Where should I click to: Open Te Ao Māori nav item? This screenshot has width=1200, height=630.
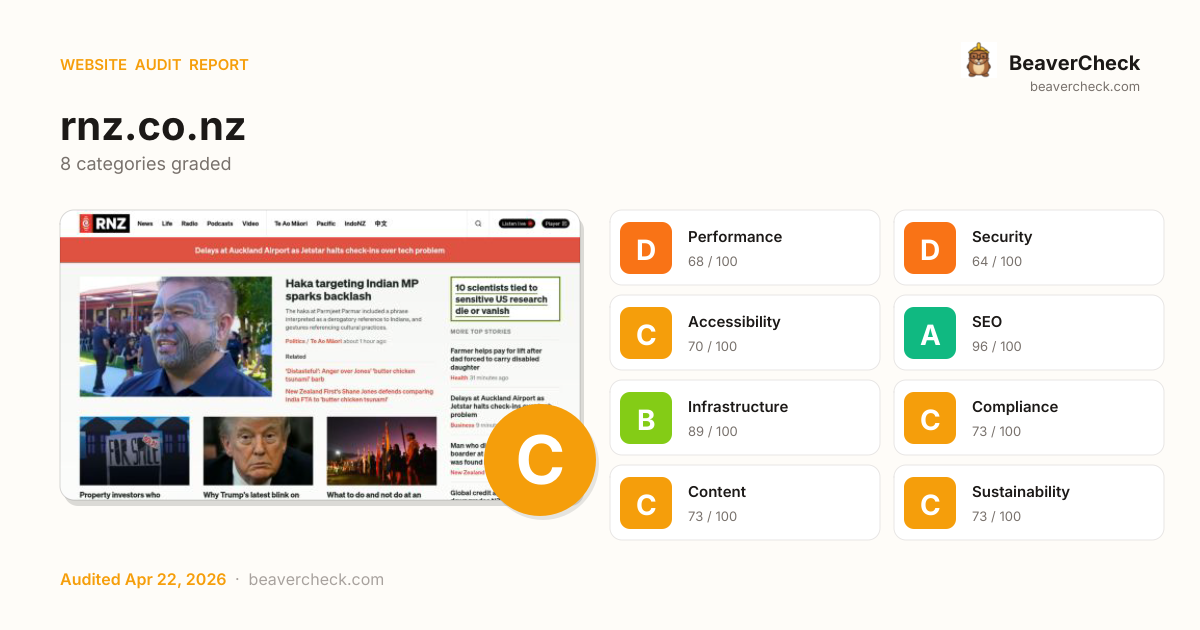coord(291,224)
